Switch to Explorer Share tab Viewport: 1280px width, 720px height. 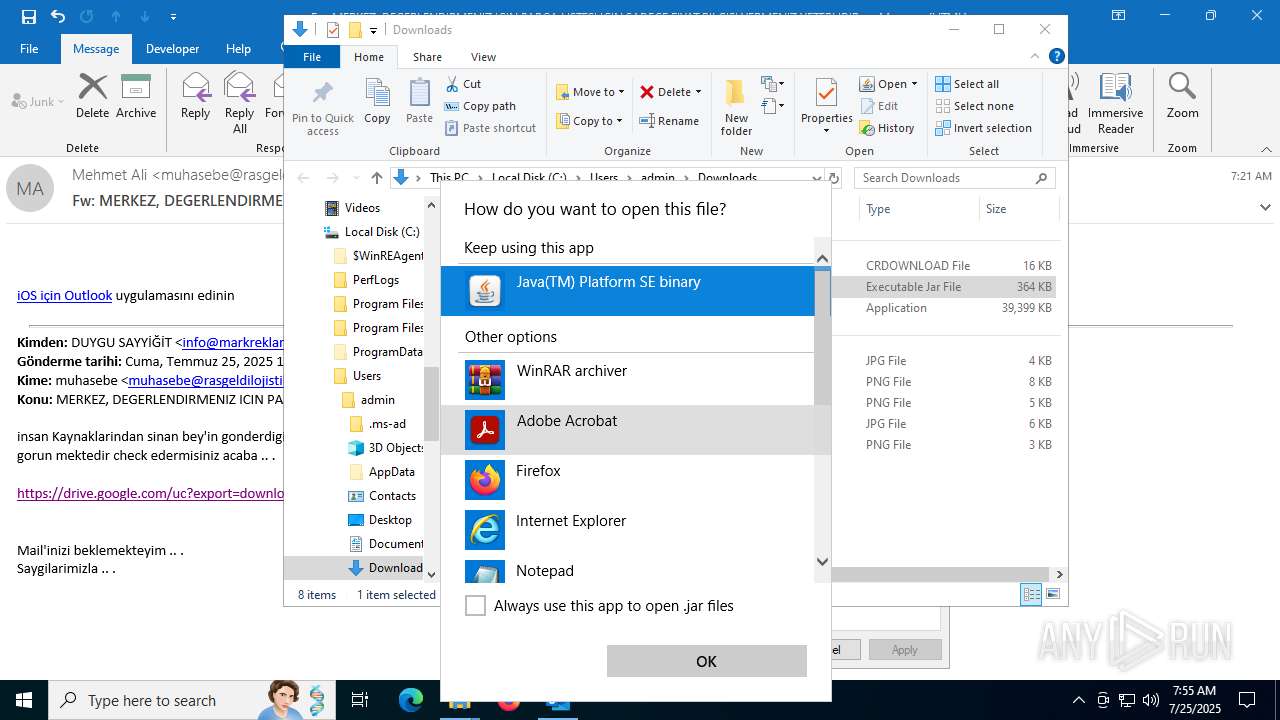click(x=427, y=57)
